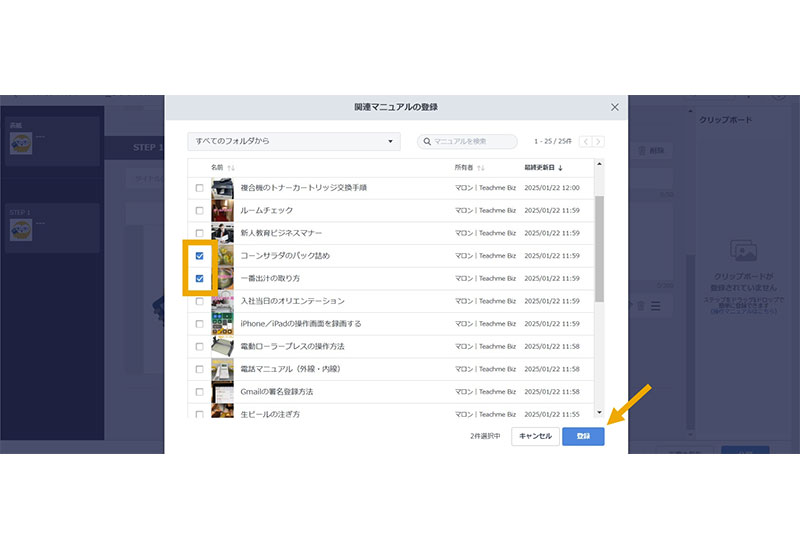Select 入社当日のオリエンテーション checkbox

point(199,301)
